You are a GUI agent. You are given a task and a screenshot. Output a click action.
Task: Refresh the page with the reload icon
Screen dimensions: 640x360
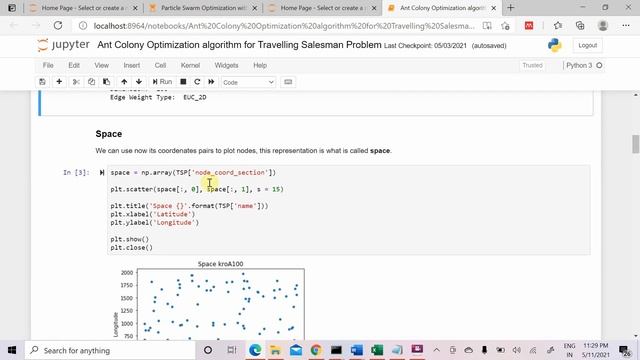pyautogui.click(x=58, y=26)
